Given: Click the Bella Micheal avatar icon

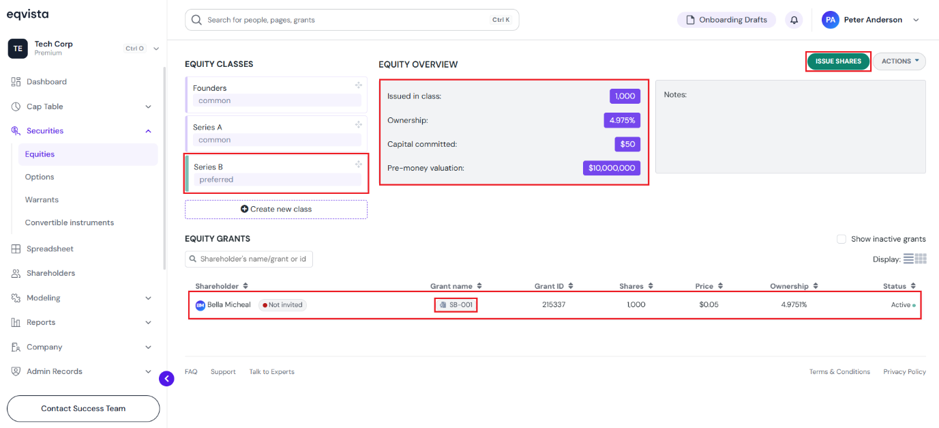Looking at the screenshot, I should click(x=201, y=305).
